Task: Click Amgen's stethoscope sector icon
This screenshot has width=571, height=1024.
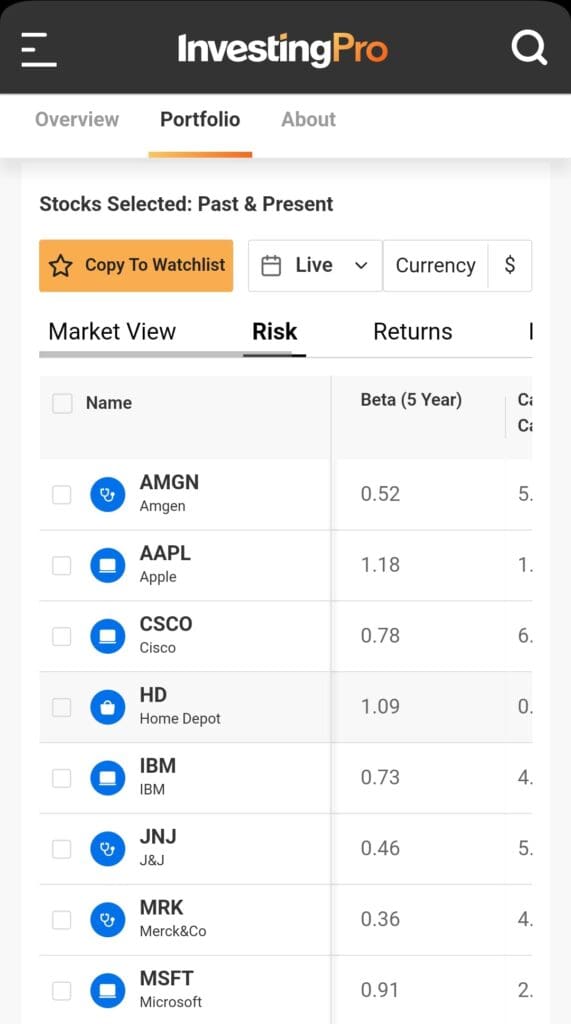Action: click(x=107, y=494)
